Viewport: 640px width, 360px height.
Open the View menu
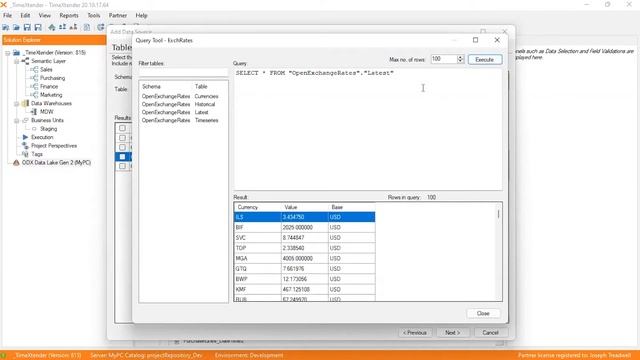[45, 16]
